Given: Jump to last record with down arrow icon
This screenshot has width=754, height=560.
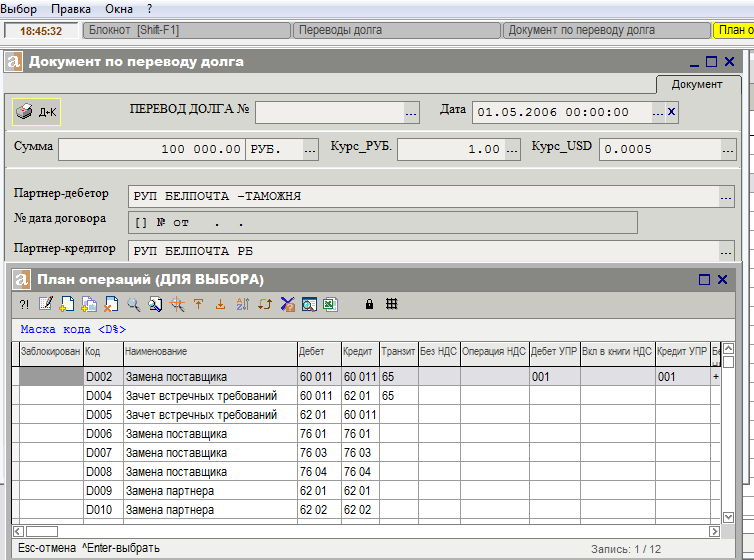Looking at the screenshot, I should [x=220, y=304].
